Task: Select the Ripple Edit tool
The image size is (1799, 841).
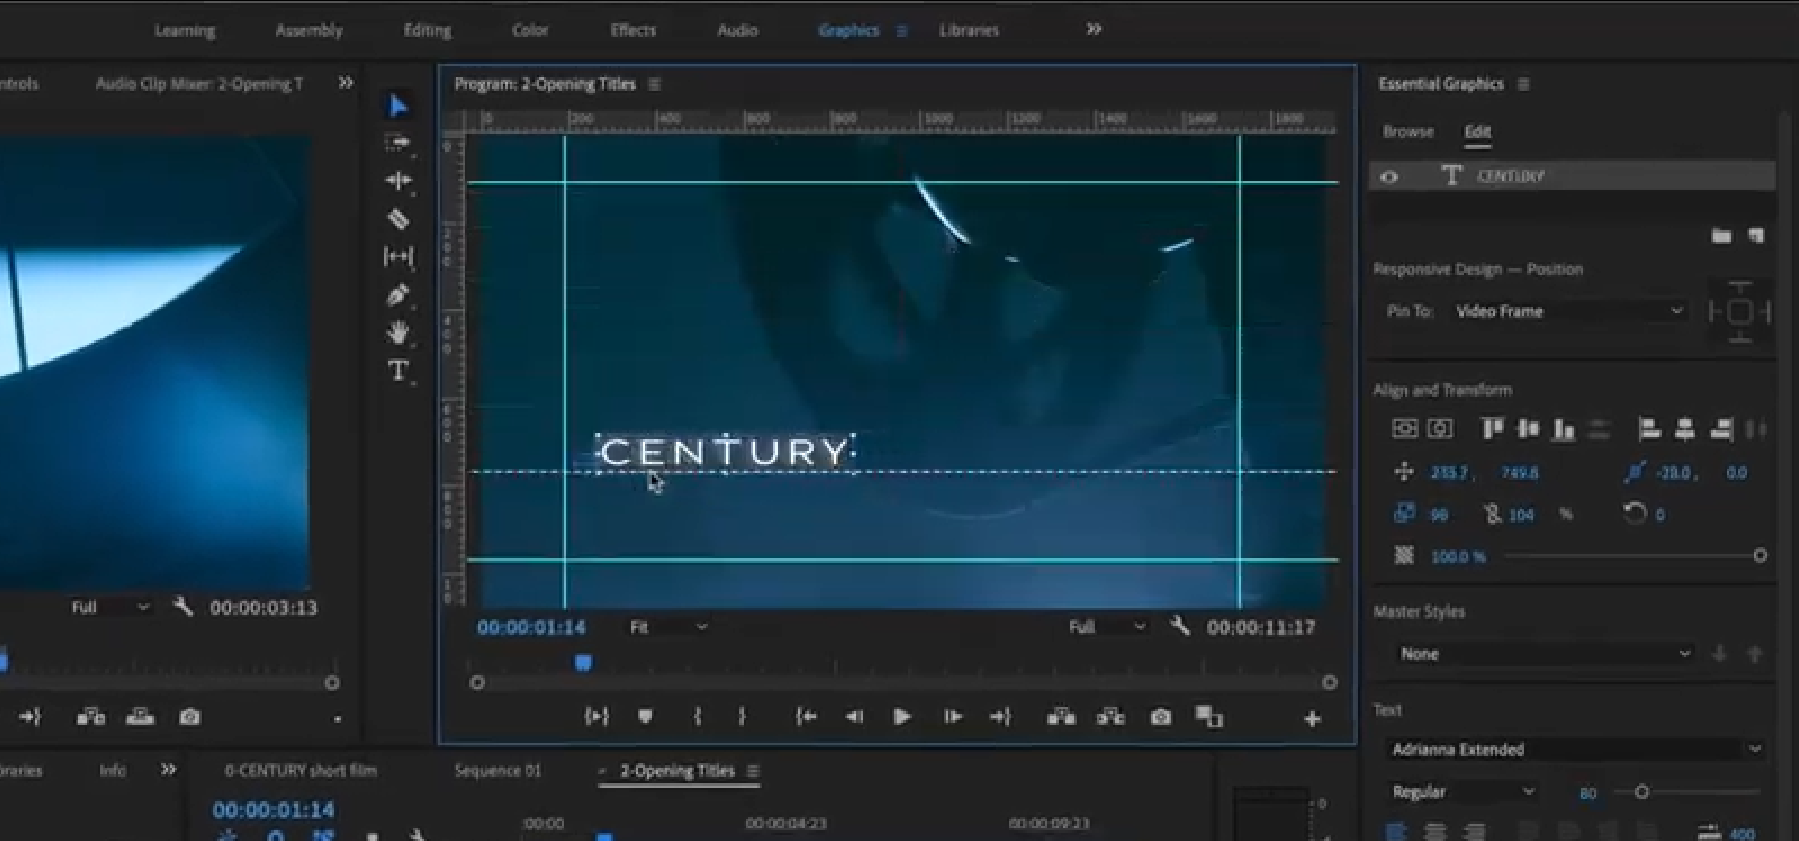Action: 398,181
